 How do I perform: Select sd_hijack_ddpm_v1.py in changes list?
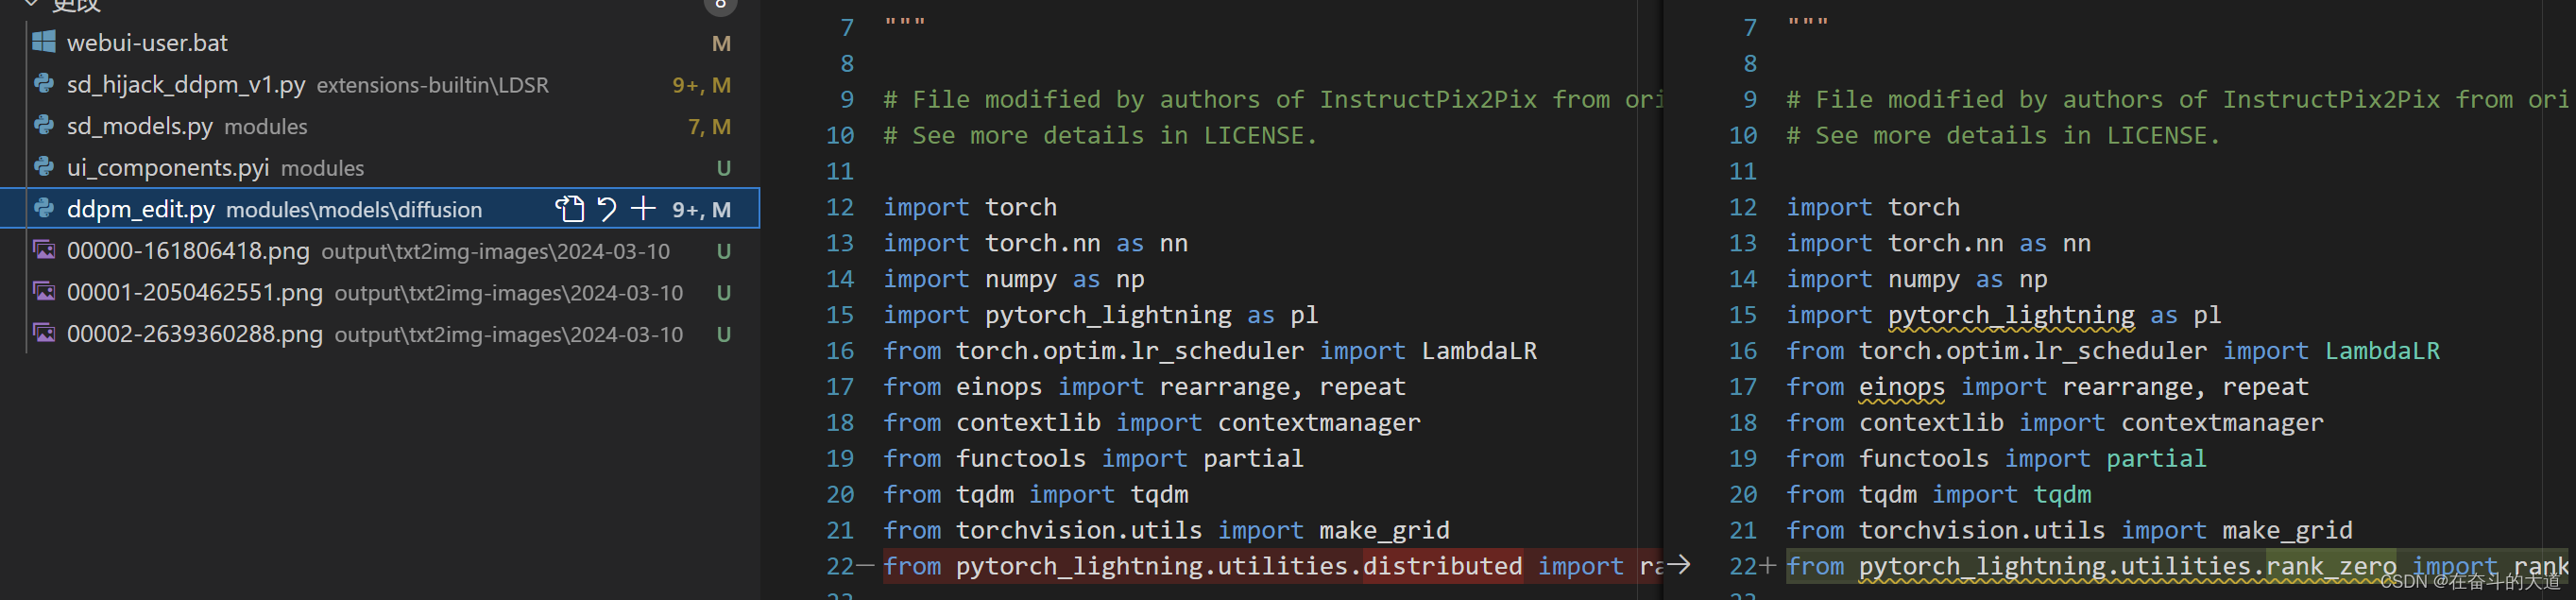click(186, 85)
